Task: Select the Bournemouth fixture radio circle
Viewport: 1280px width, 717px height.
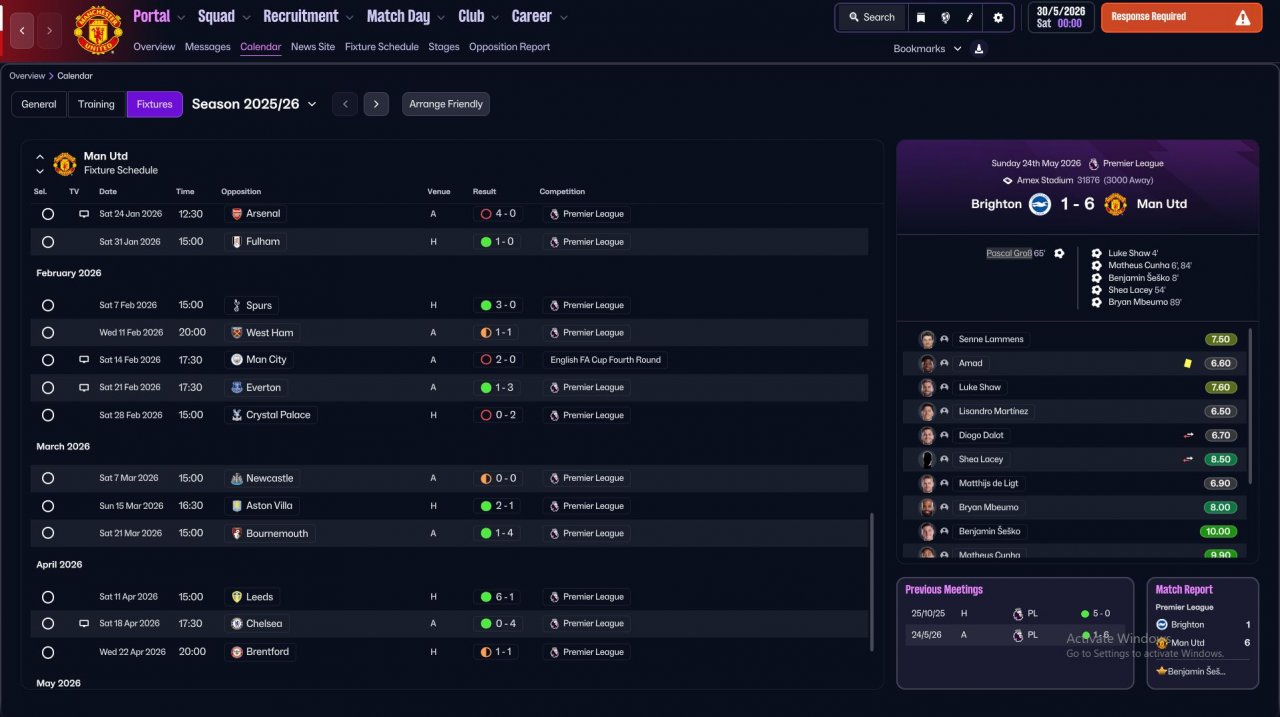Action: pos(47,534)
